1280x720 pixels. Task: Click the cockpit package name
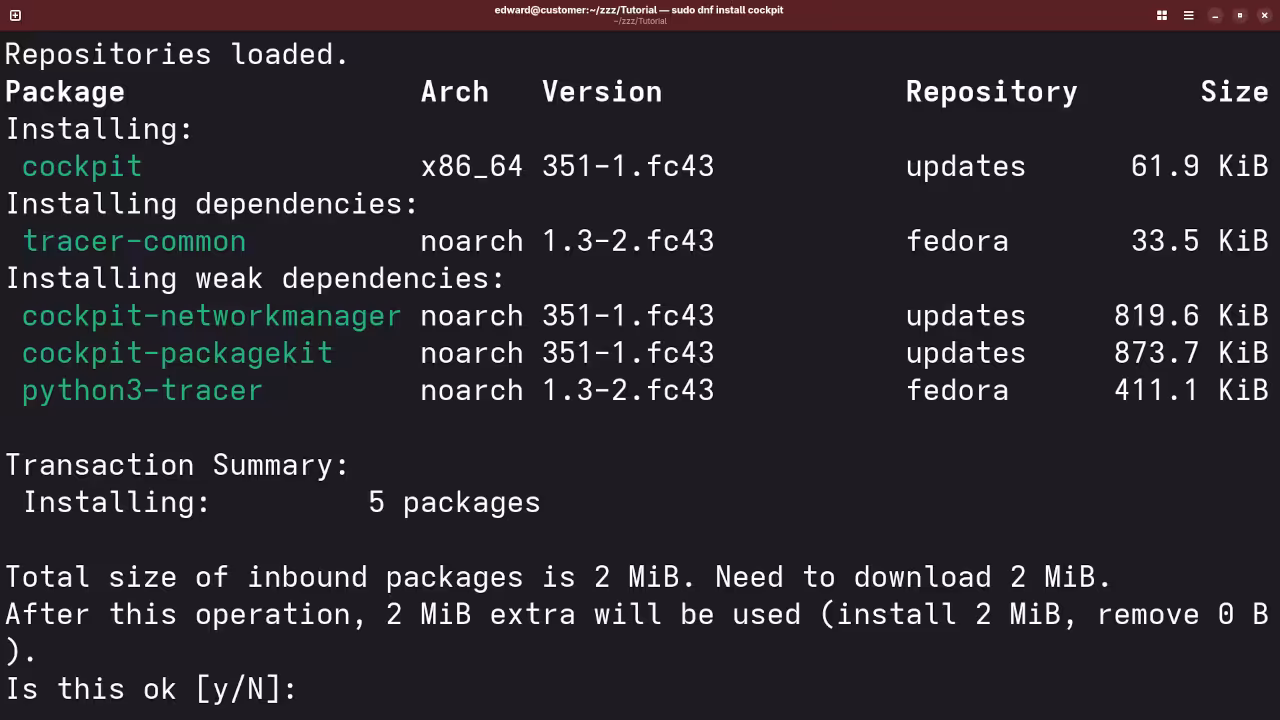pos(82,166)
